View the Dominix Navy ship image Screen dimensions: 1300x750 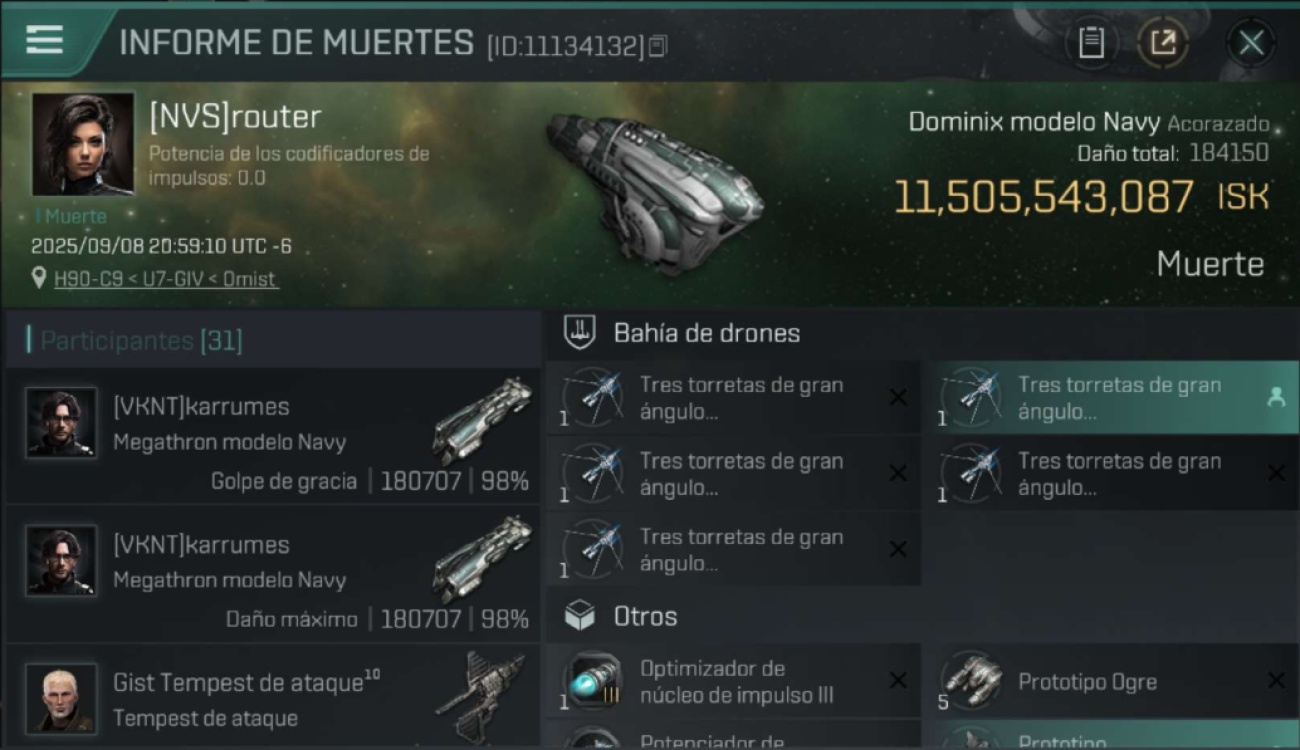pyautogui.click(x=655, y=190)
